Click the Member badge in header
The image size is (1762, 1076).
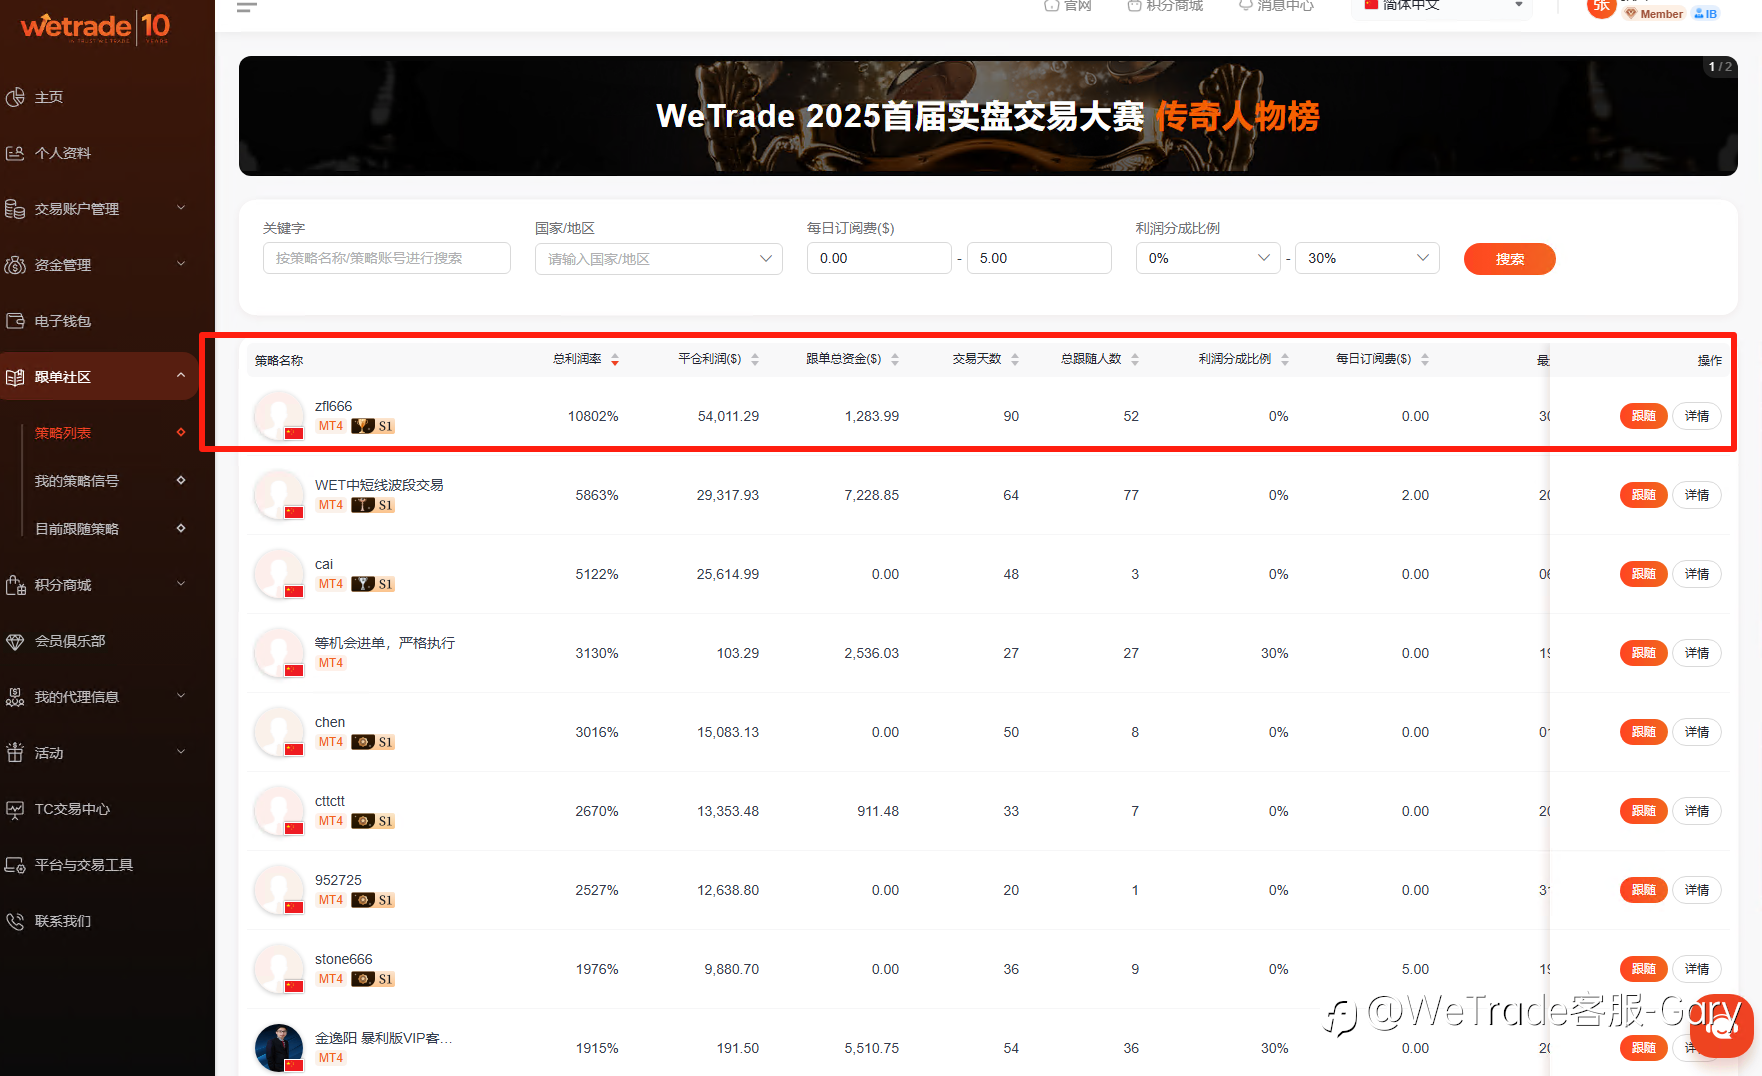tap(1654, 14)
